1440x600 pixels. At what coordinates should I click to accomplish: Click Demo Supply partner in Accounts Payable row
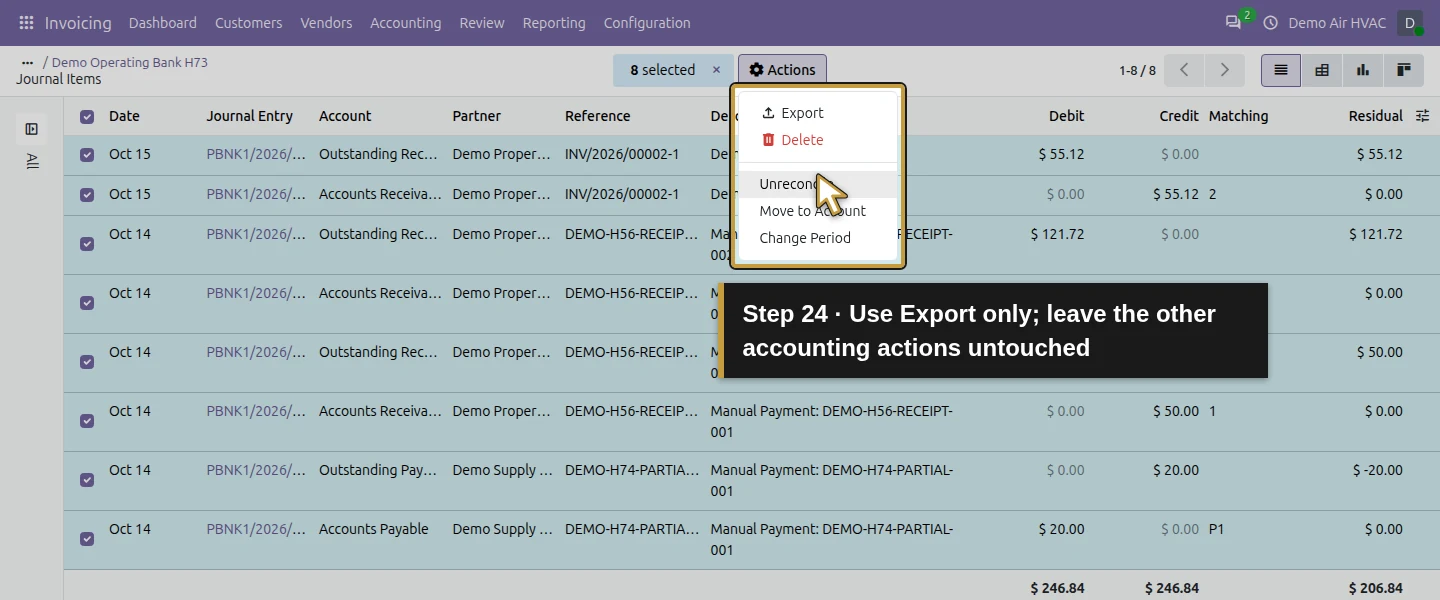[x=502, y=529]
